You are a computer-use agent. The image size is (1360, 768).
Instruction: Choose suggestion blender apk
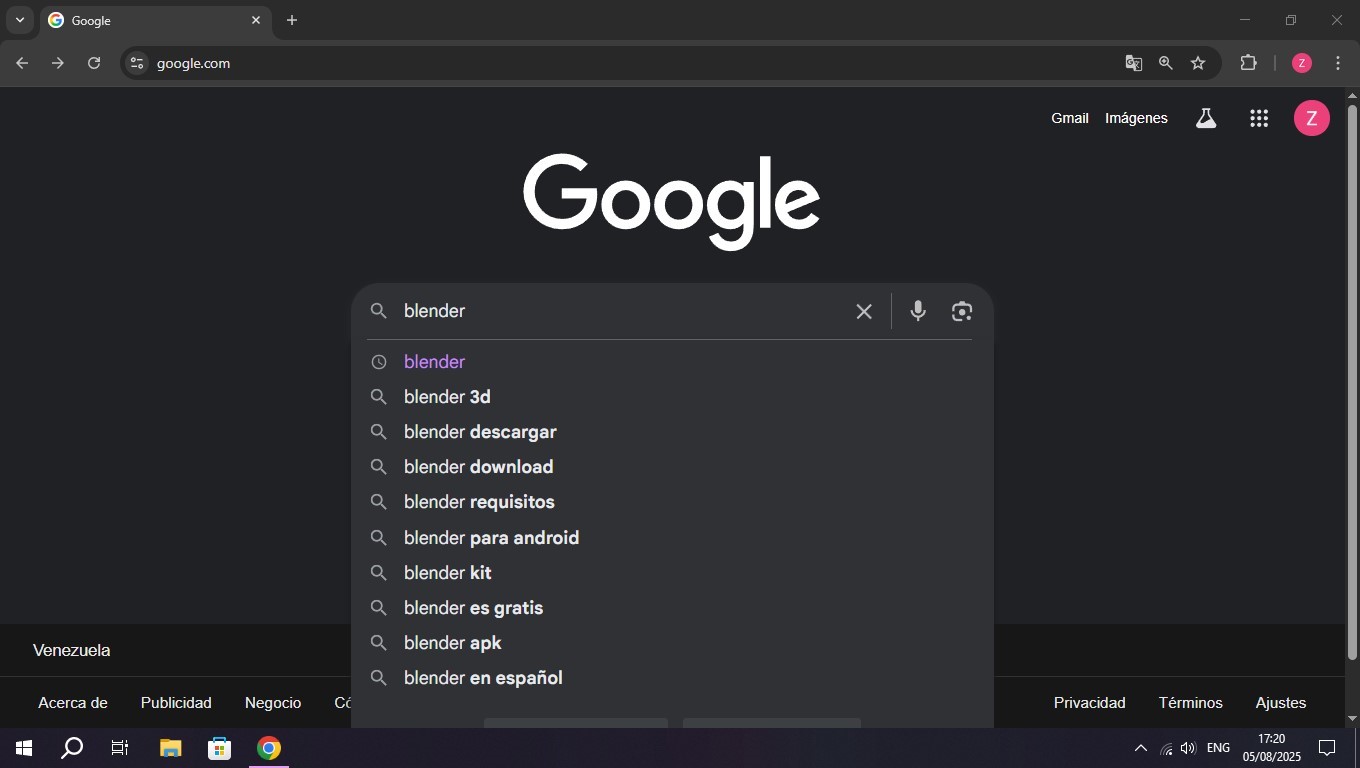[x=672, y=643]
